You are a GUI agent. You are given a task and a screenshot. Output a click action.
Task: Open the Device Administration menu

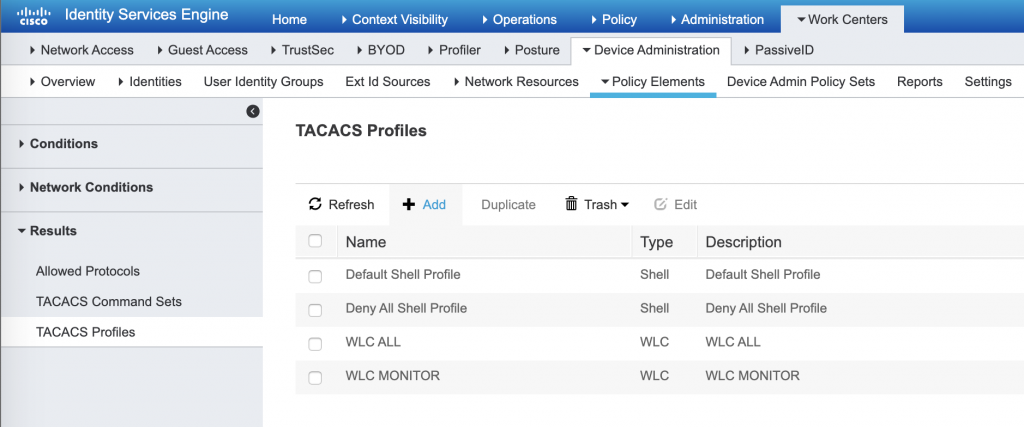point(651,50)
